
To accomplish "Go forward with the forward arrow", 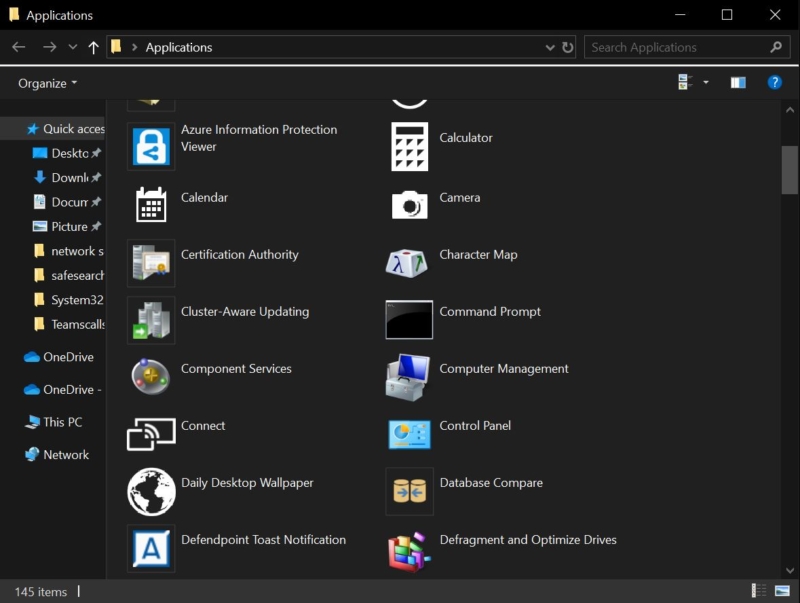I will pos(49,47).
